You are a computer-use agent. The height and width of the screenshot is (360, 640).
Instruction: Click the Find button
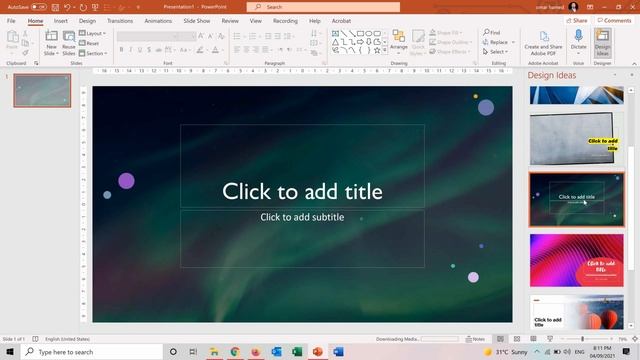(492, 32)
